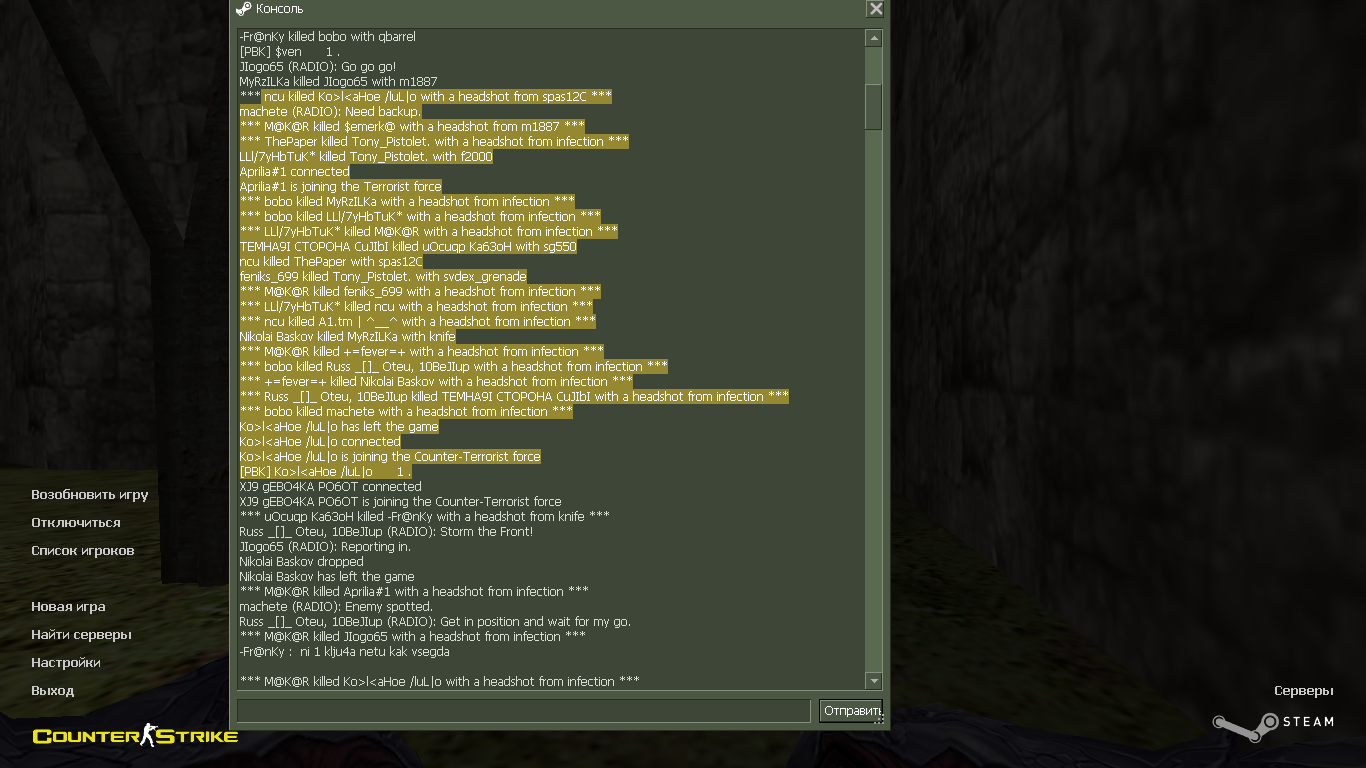This screenshot has height=768, width=1366.
Task: Choose Отключиться from the main menu
Action: click(75, 523)
